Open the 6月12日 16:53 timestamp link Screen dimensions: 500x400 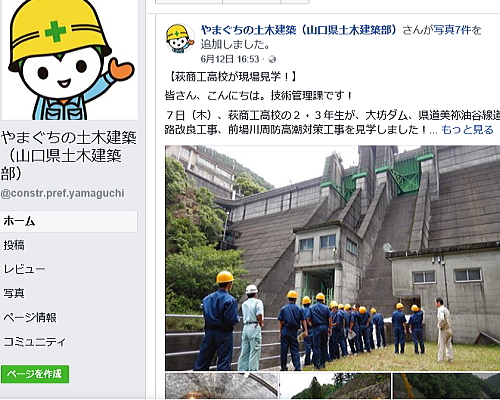(230, 59)
